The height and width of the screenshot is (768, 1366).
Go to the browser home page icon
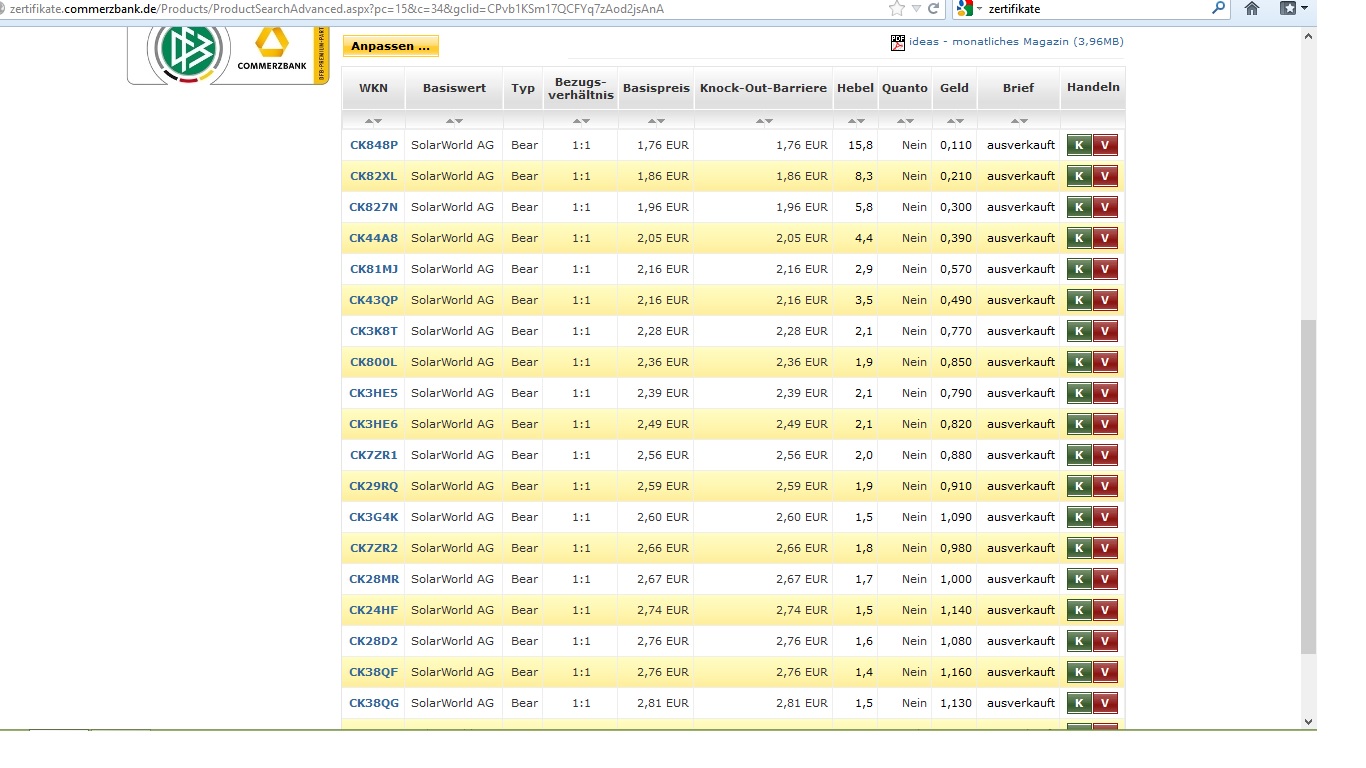coord(1251,9)
